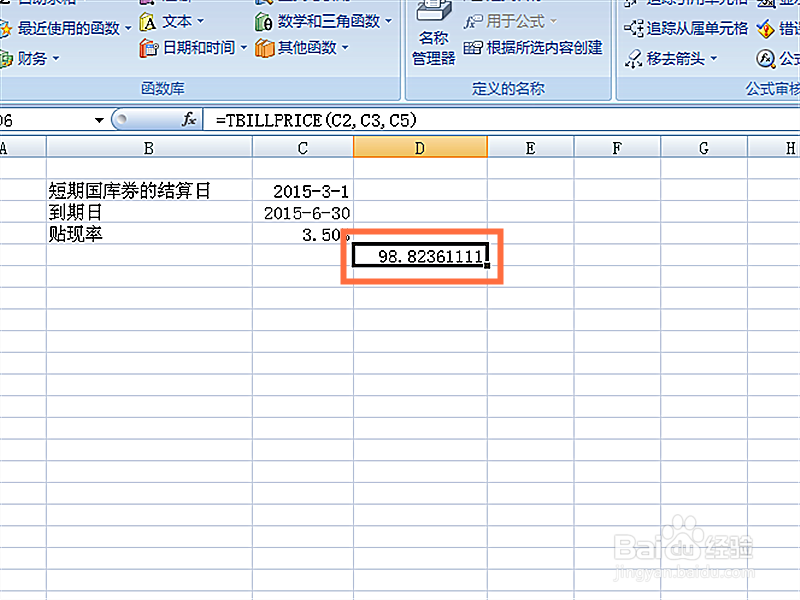The width and height of the screenshot is (800, 600).
Task: Select column D header
Action: pyautogui.click(x=420, y=148)
